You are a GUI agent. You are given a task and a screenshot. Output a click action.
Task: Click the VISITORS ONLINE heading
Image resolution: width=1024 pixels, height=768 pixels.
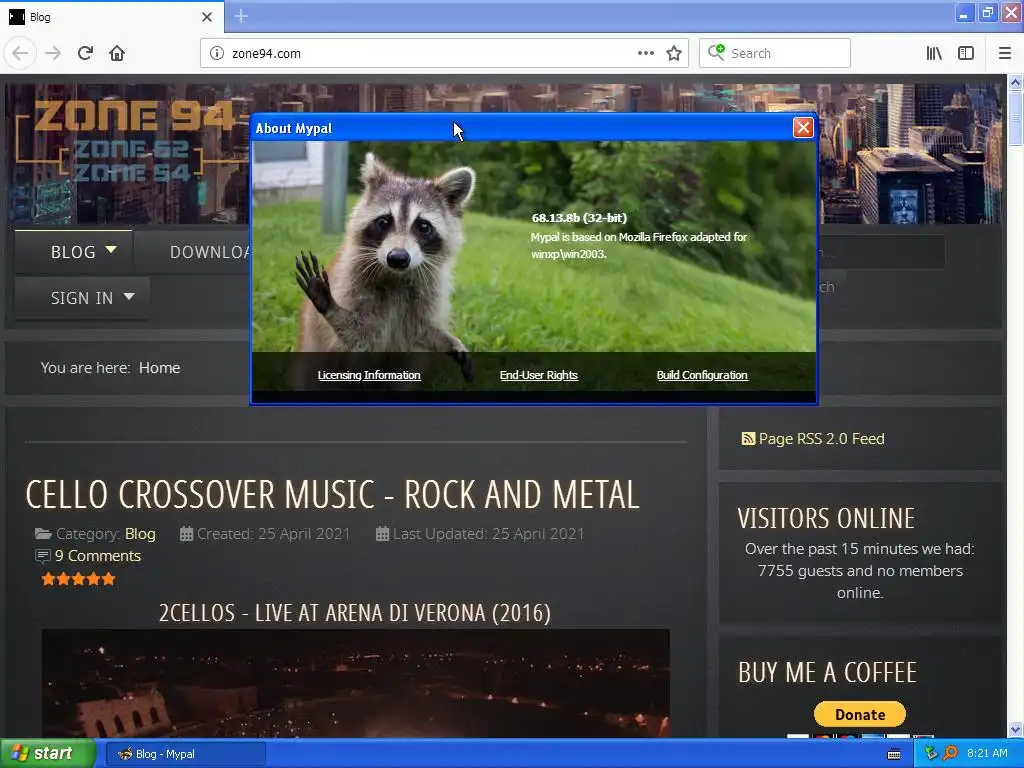click(x=826, y=519)
